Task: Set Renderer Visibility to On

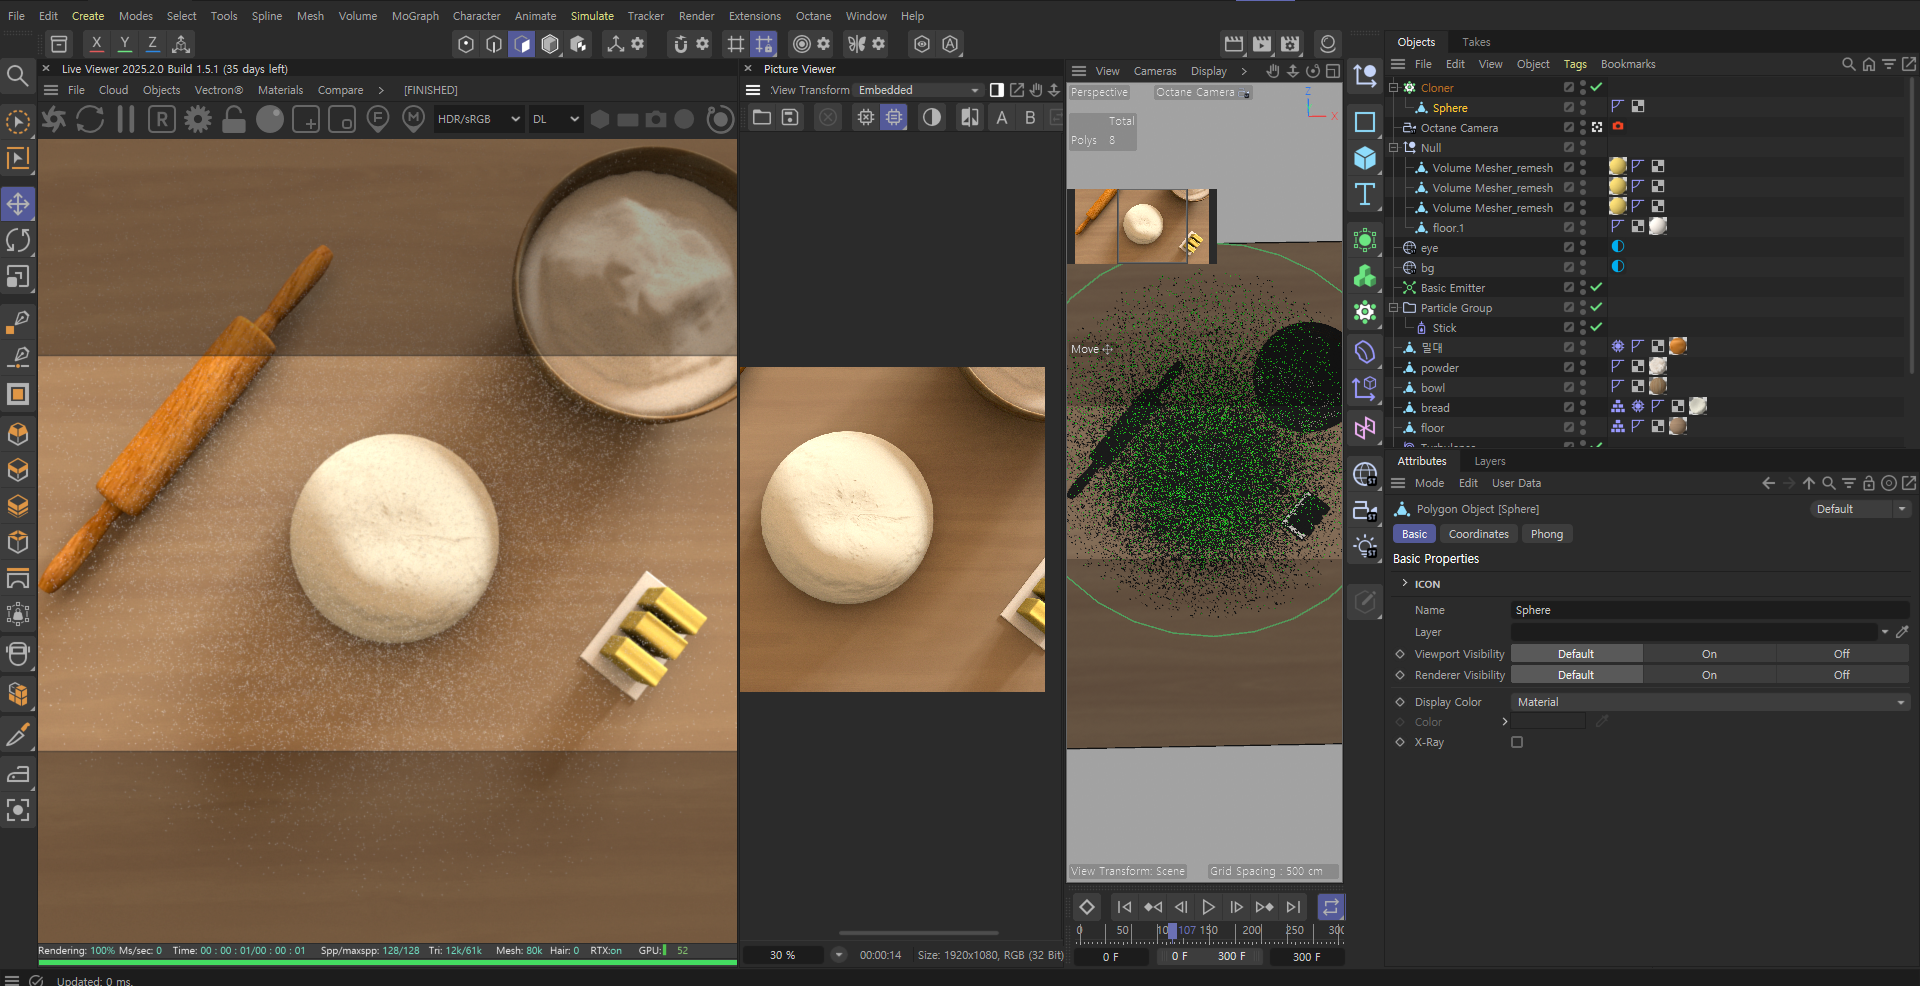Action: coord(1709,675)
